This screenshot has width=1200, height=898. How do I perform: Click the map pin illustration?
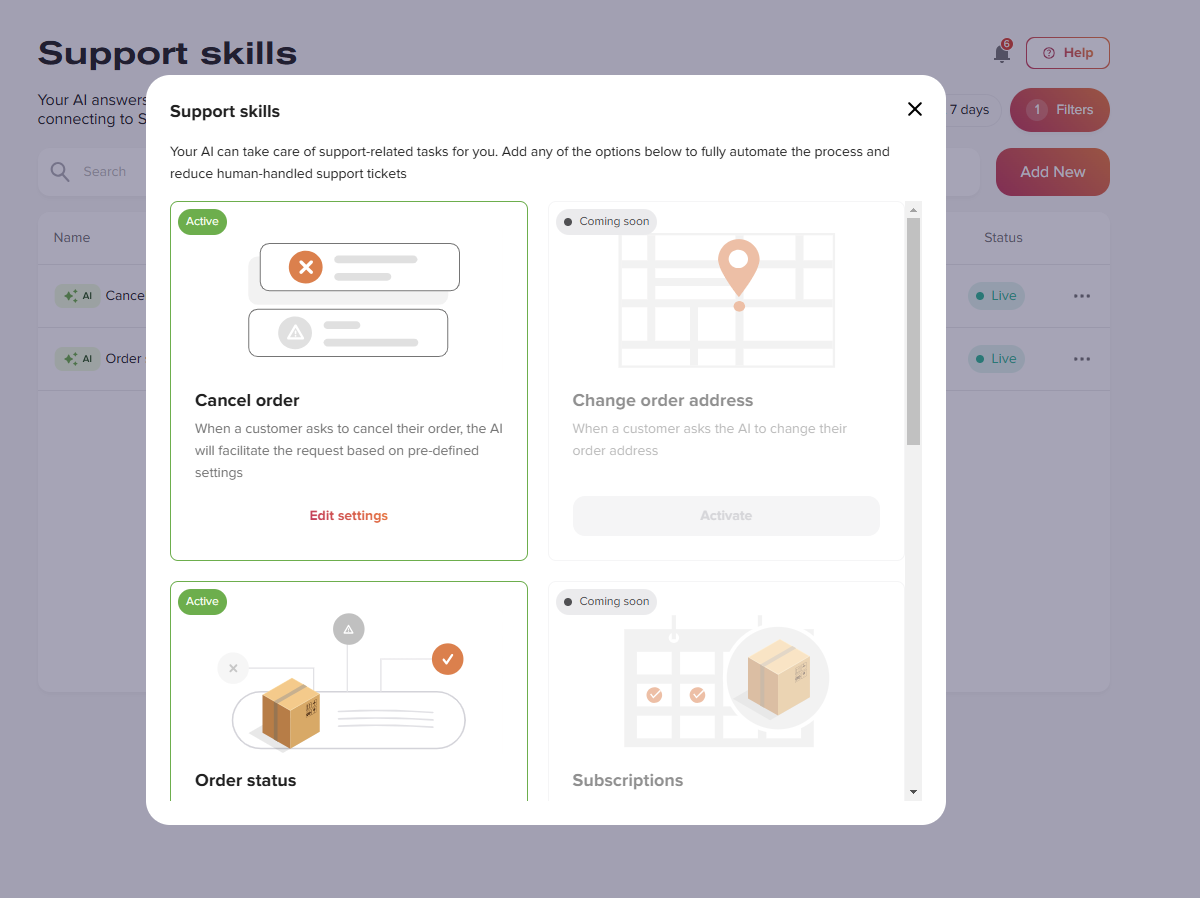738,273
